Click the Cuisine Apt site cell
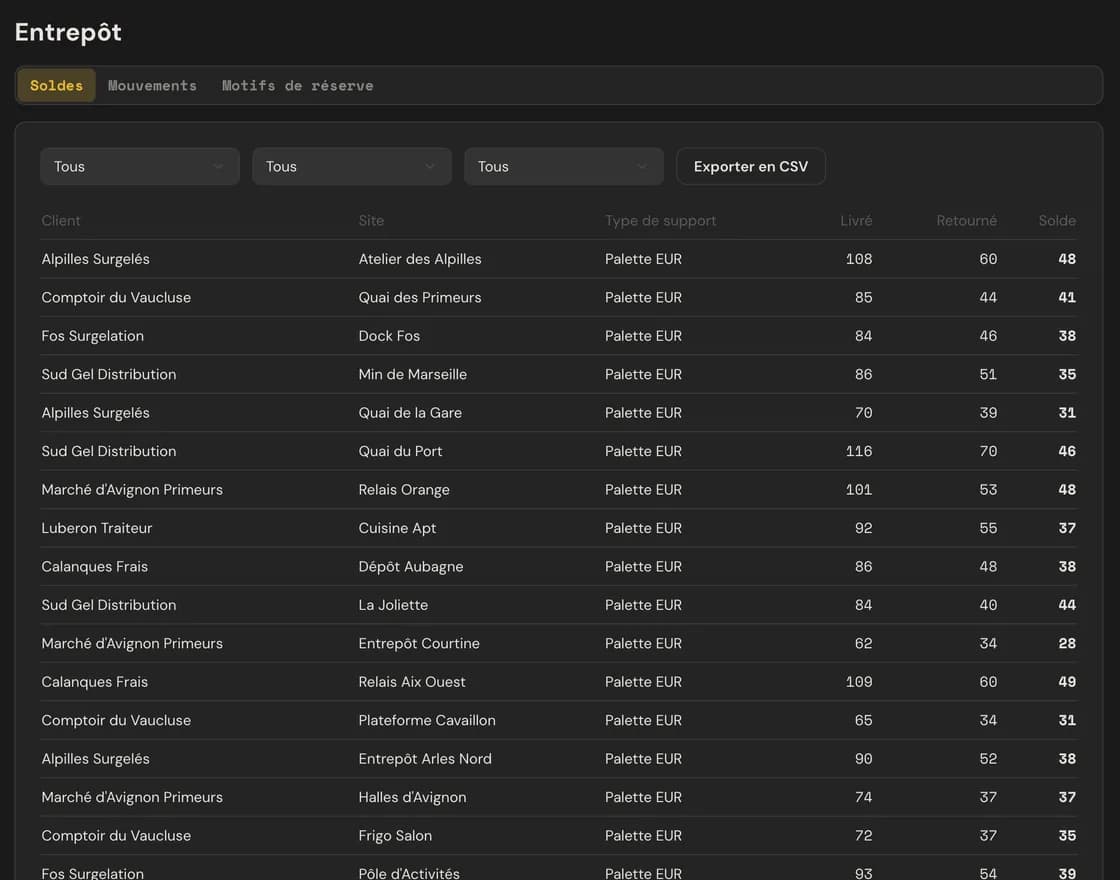The height and width of the screenshot is (880, 1120). [397, 529]
